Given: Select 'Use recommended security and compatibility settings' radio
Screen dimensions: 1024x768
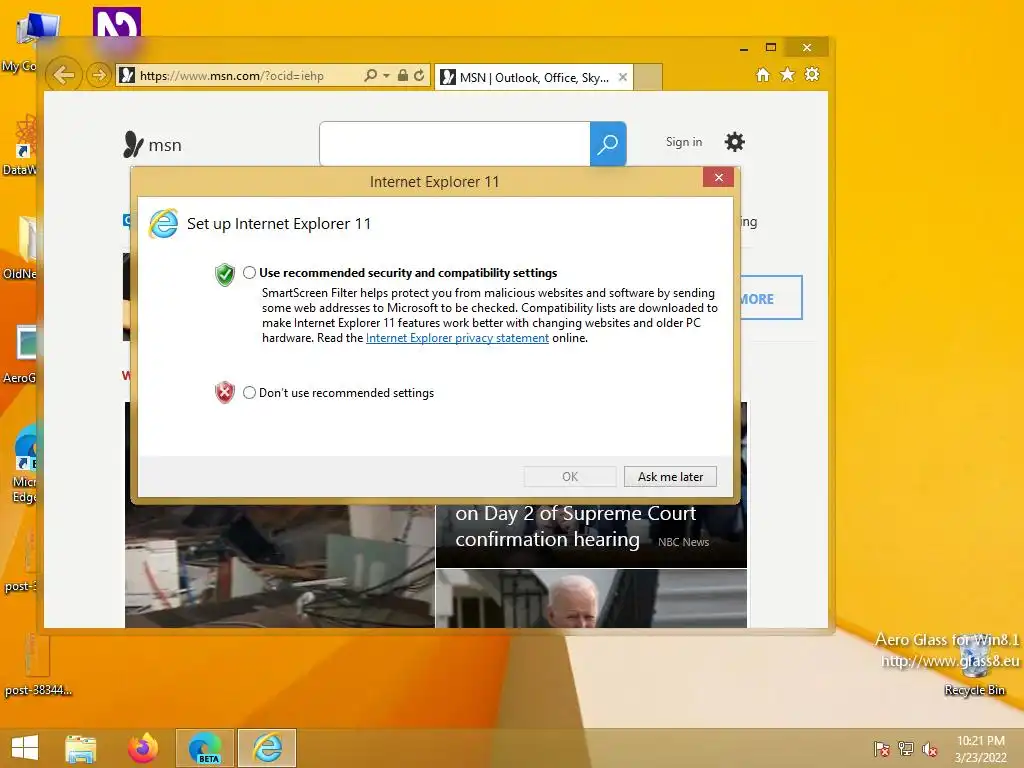Looking at the screenshot, I should click(x=249, y=273).
